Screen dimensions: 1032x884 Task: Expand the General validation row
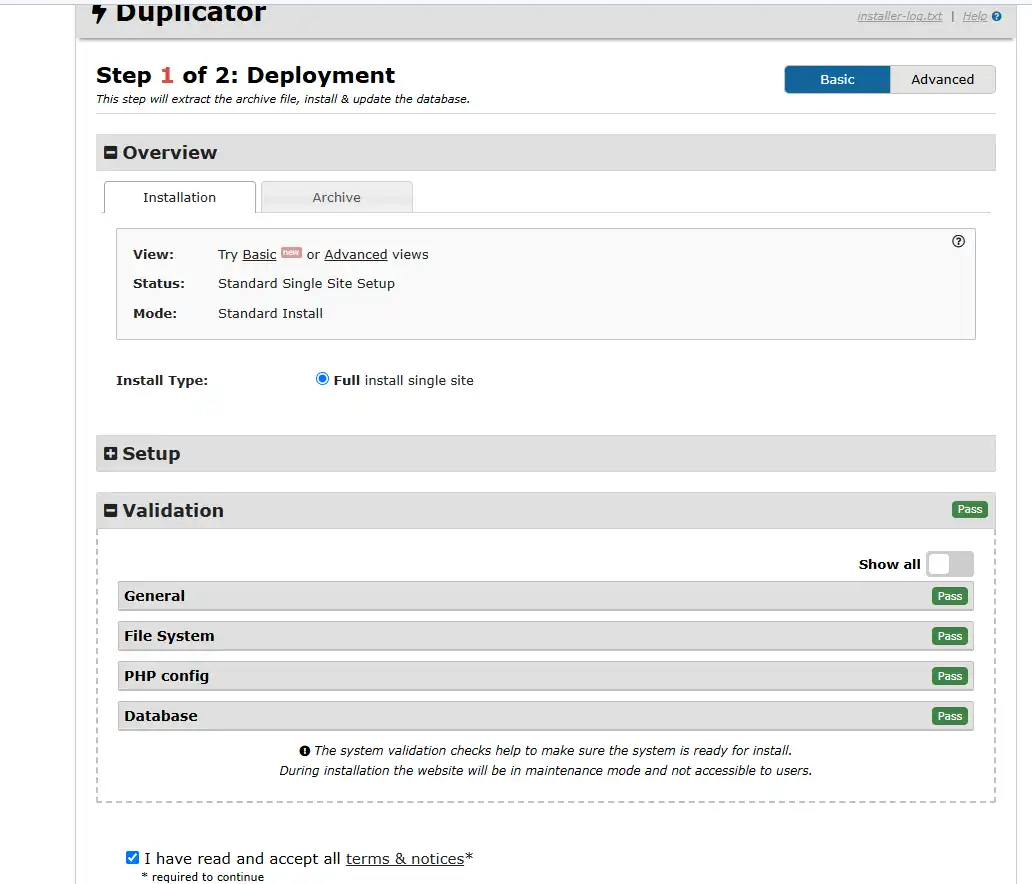(x=545, y=596)
